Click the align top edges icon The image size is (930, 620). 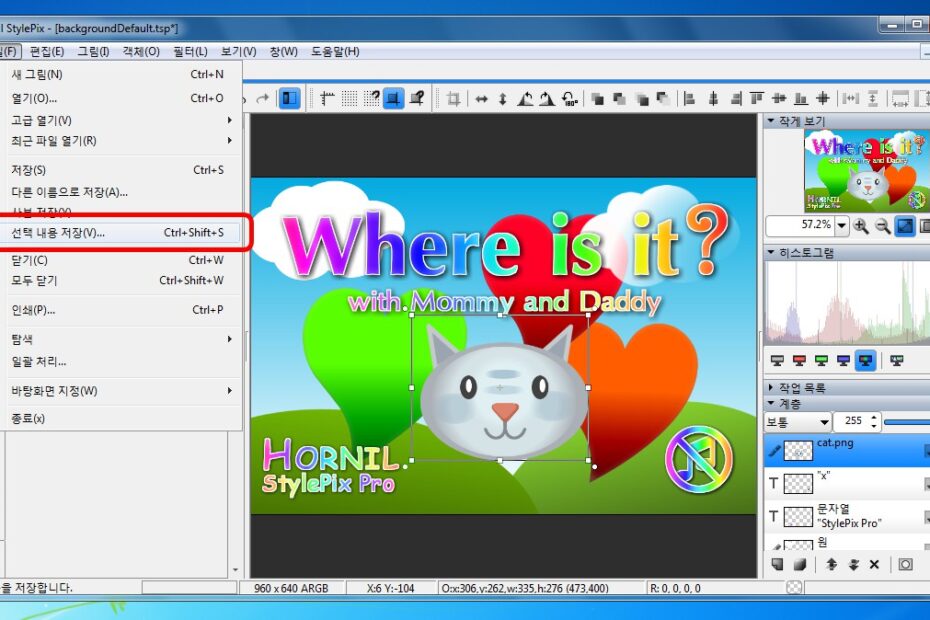click(757, 98)
